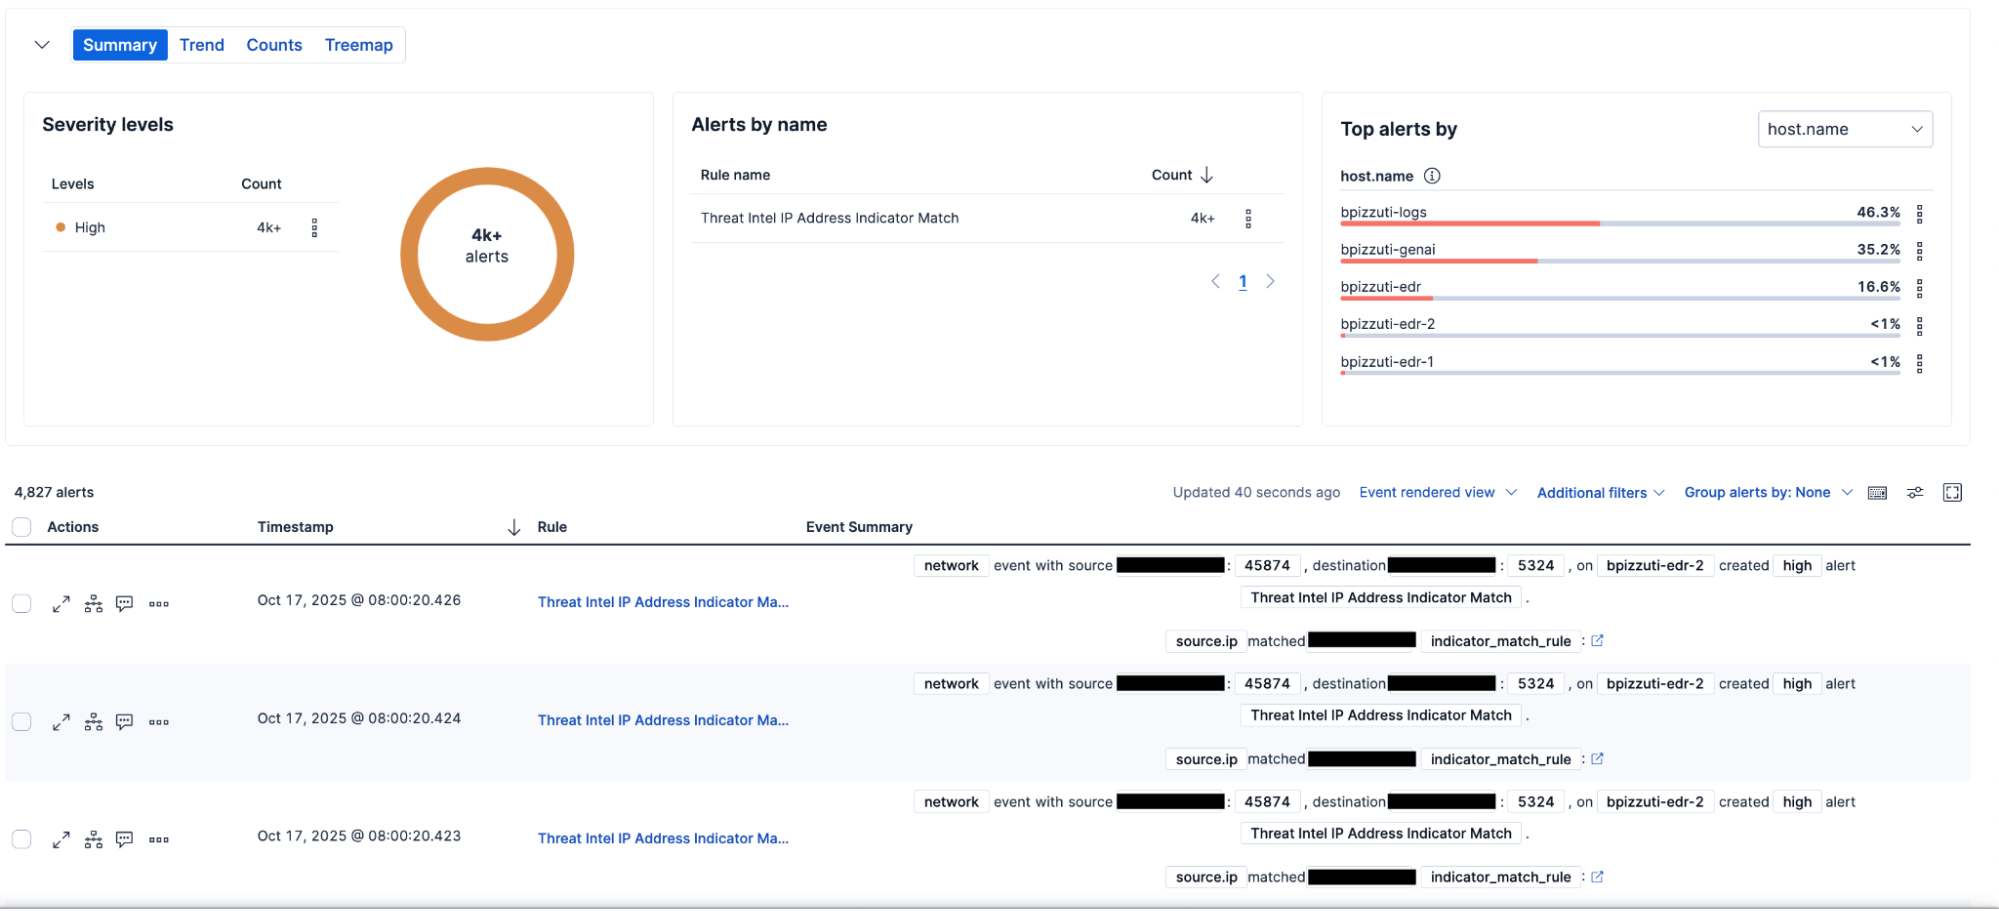Open the host.name field dropdown
1999x911 pixels.
pos(1844,128)
